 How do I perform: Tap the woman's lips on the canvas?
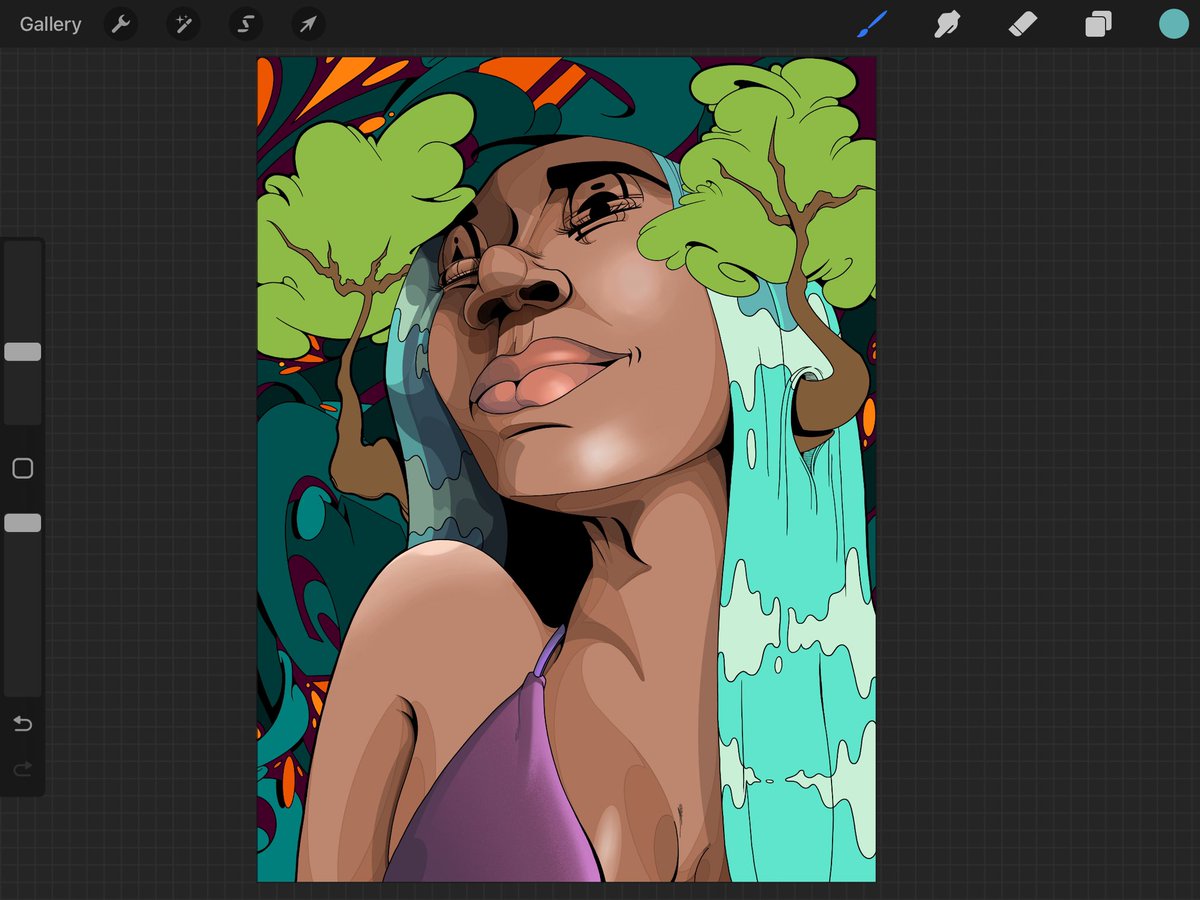pyautogui.click(x=545, y=375)
